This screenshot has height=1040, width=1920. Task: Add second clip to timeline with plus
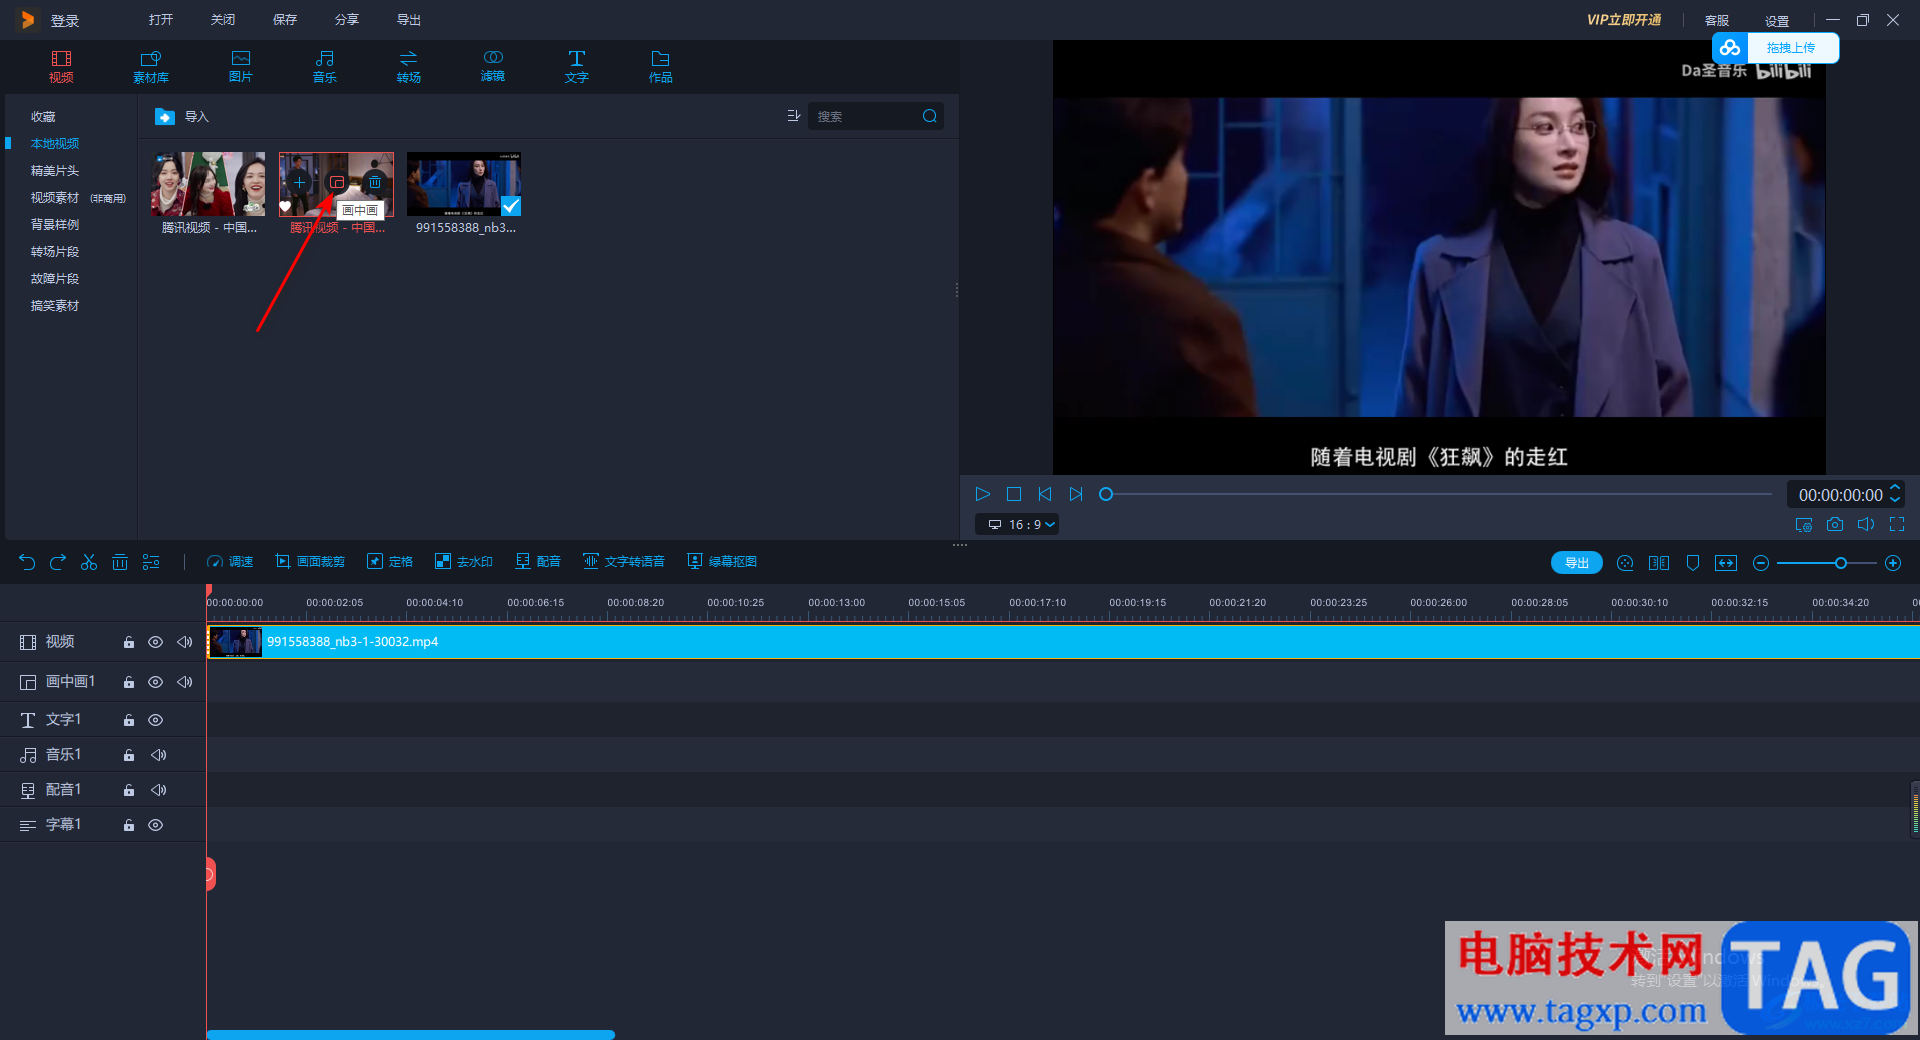coord(299,182)
